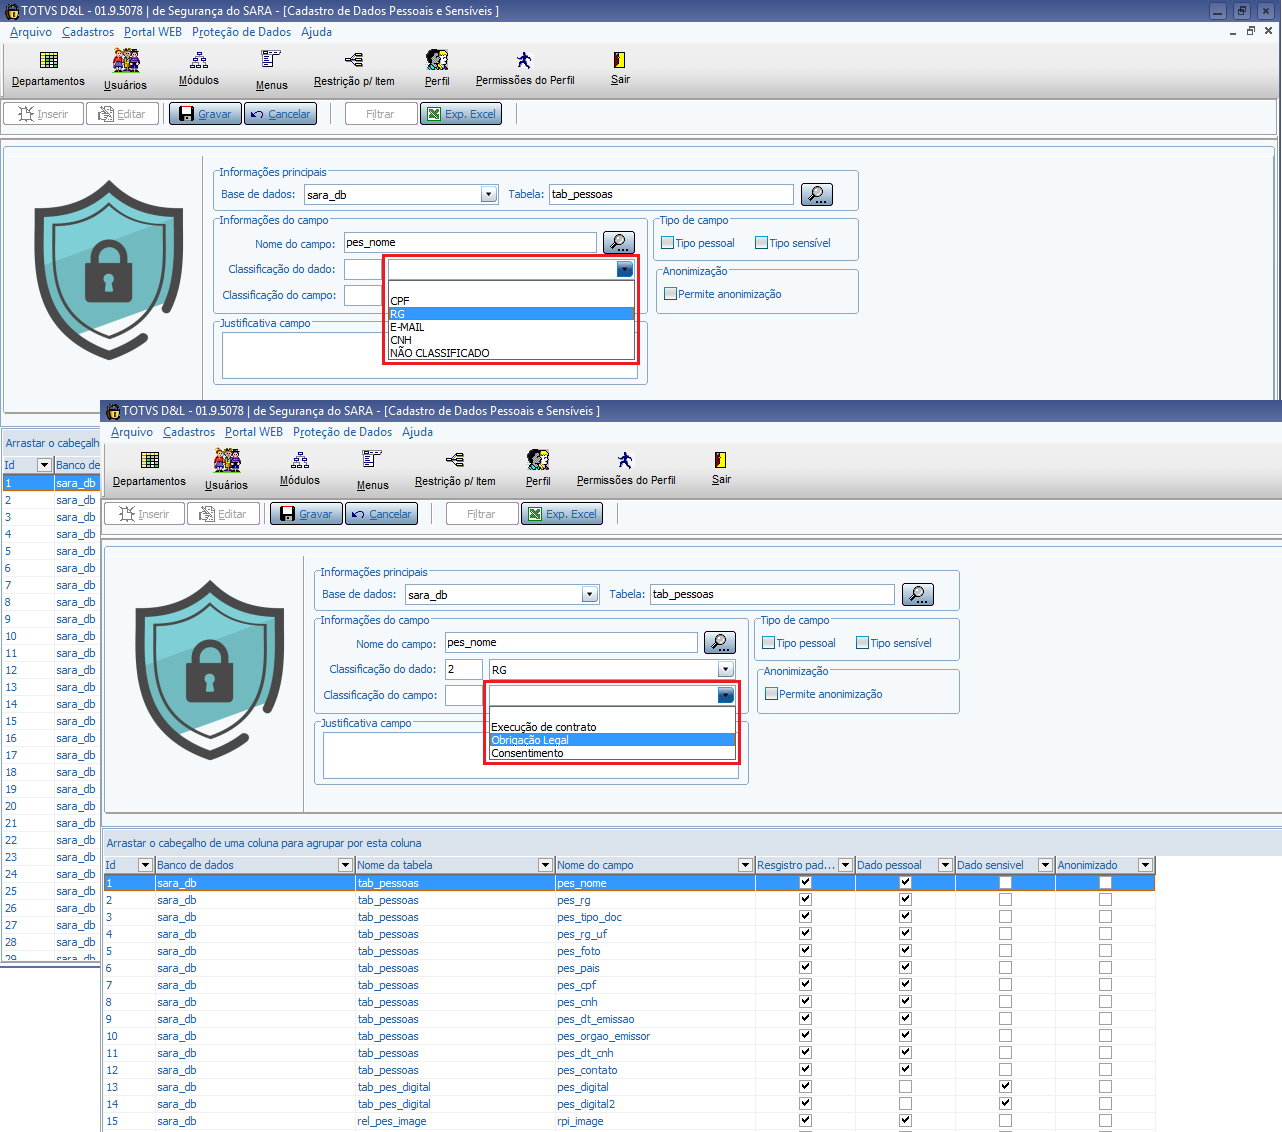
Task: Open Permissões do Perfil in front window
Action: tap(626, 468)
